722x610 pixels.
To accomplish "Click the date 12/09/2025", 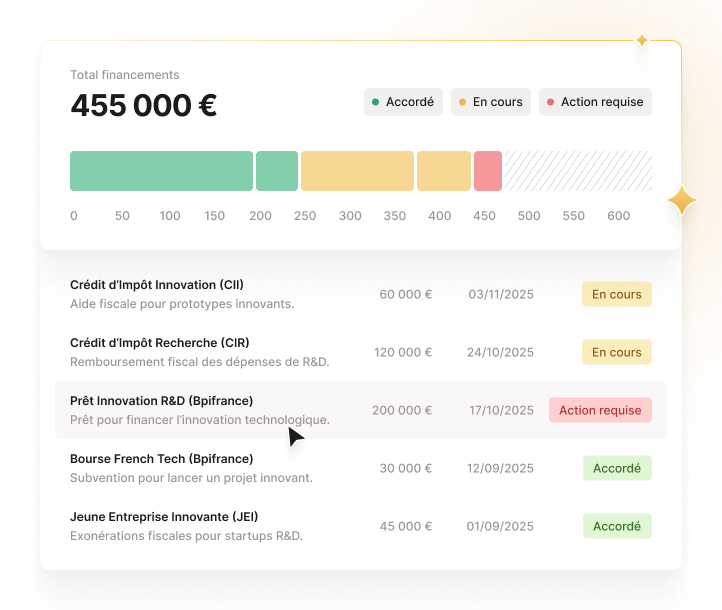I will click(501, 468).
